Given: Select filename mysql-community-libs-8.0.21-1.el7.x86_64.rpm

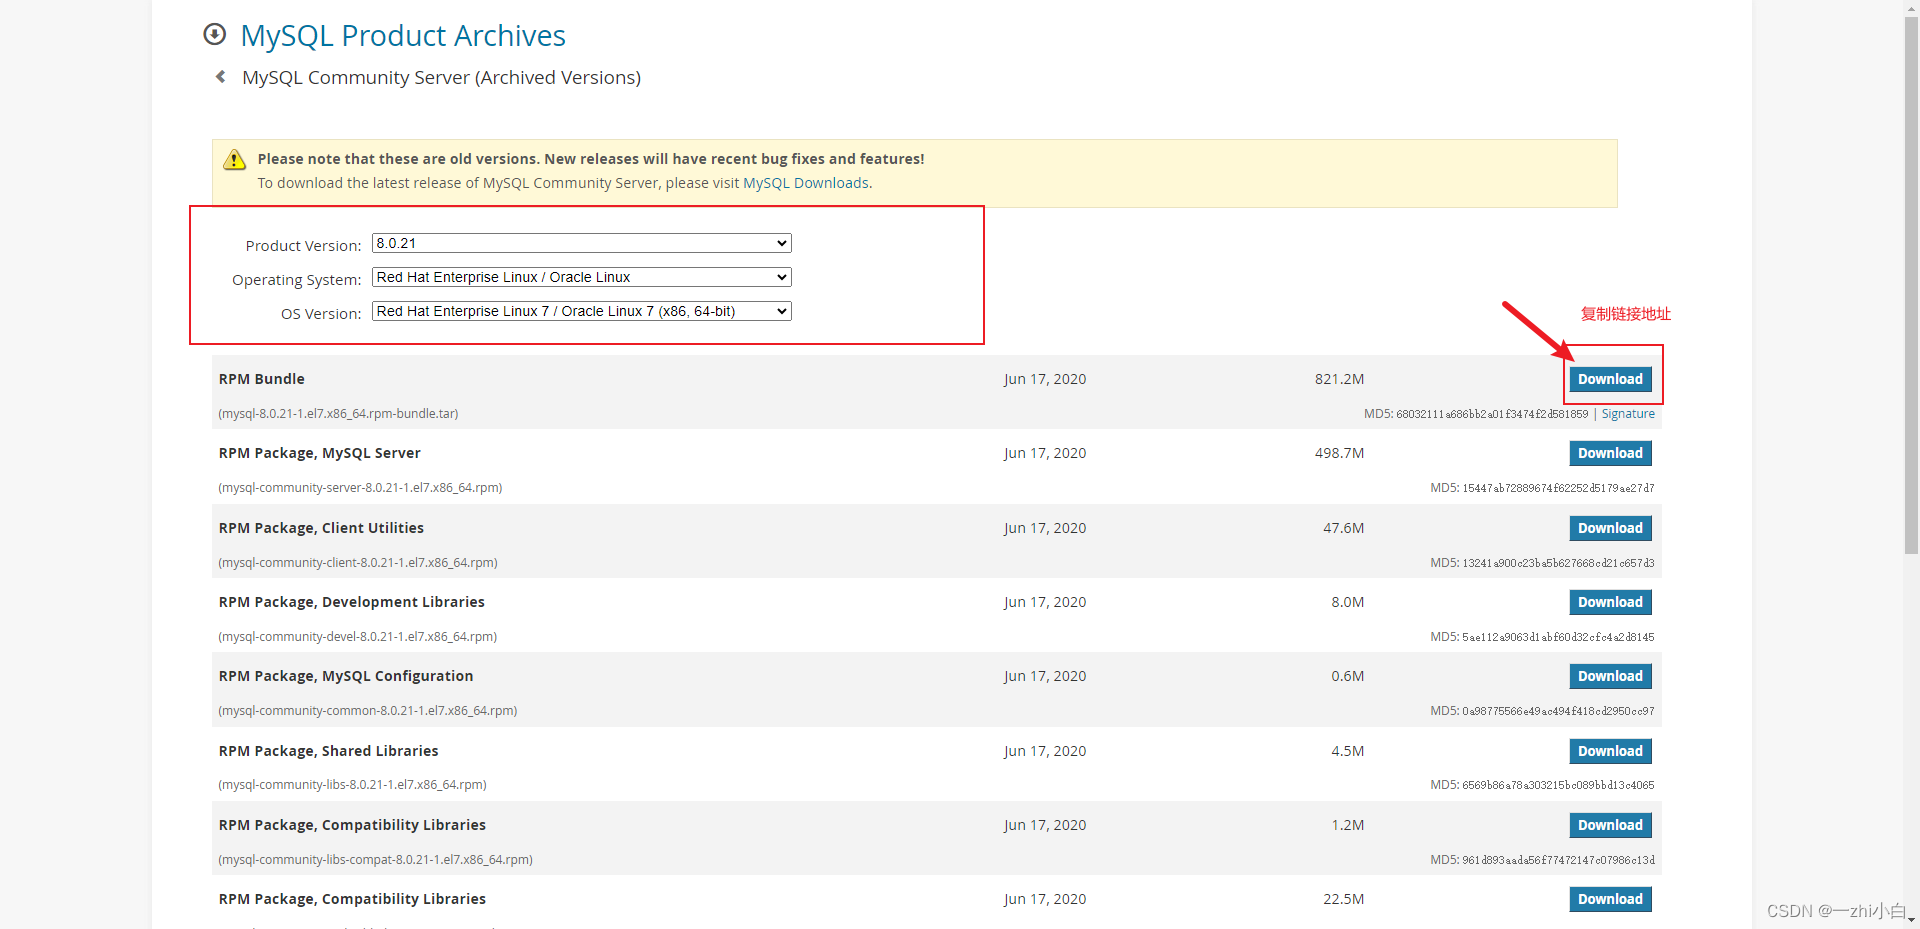Looking at the screenshot, I should tap(352, 785).
